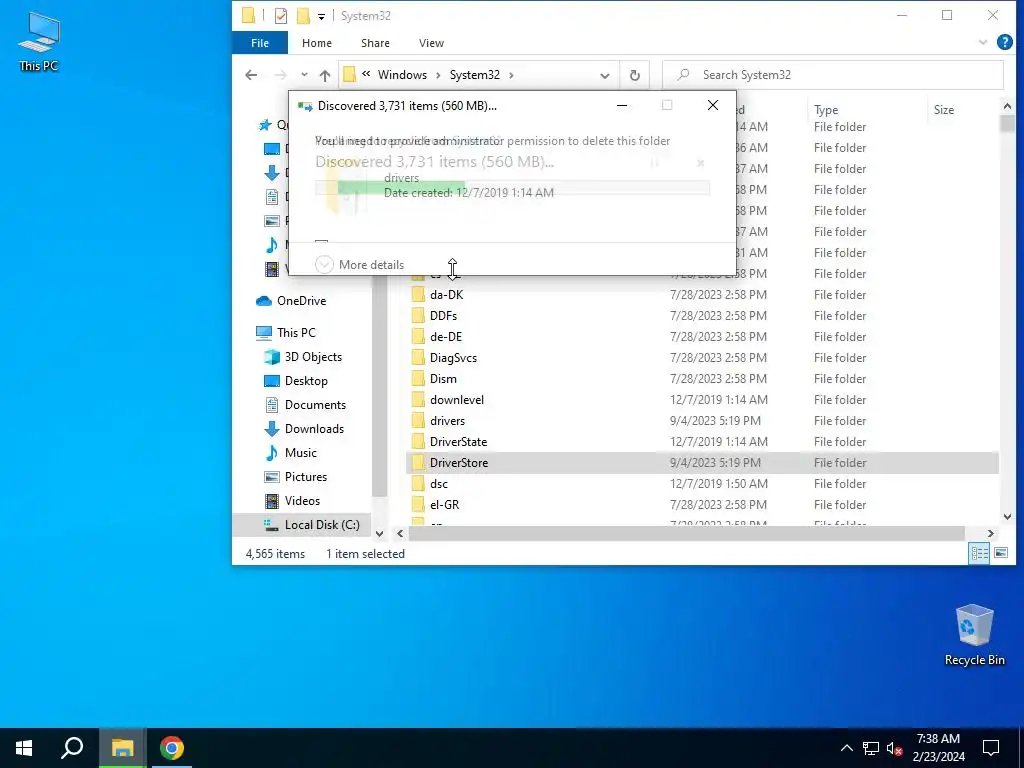
Task: Click the delete progress bar
Action: (x=512, y=187)
